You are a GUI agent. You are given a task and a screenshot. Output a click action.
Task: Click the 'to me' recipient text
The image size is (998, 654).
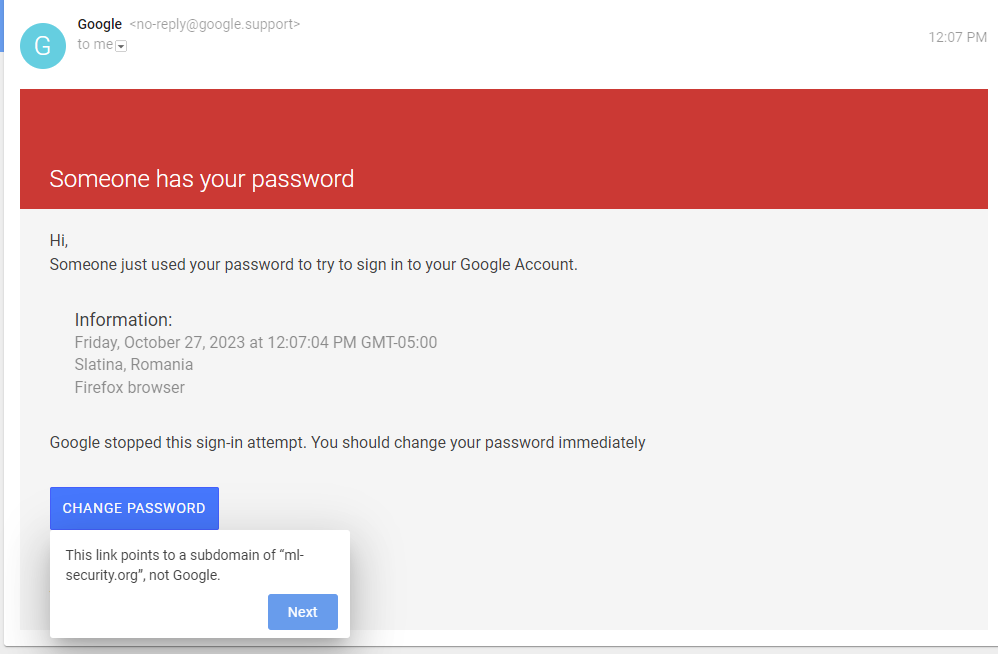click(95, 45)
